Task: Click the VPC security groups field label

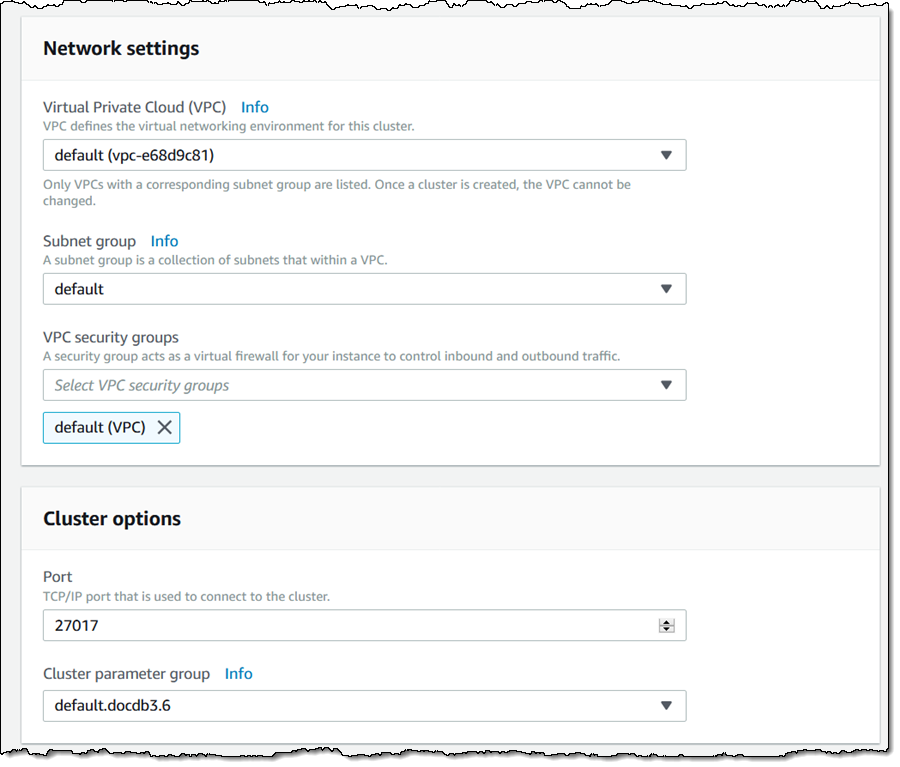Action: (x=111, y=338)
